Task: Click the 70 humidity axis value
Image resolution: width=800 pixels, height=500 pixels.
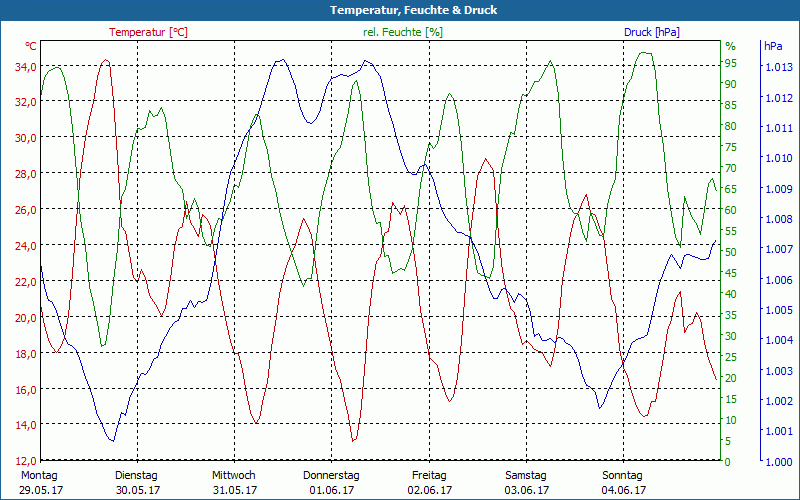Action: tap(731, 168)
